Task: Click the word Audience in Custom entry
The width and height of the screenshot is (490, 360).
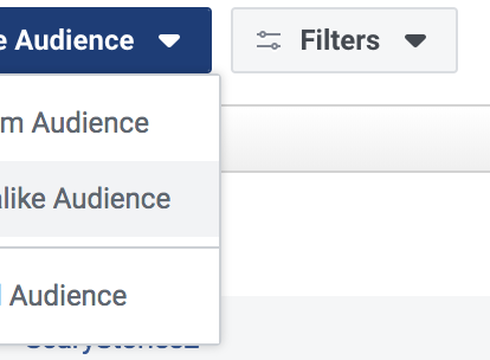Action: coord(90,123)
